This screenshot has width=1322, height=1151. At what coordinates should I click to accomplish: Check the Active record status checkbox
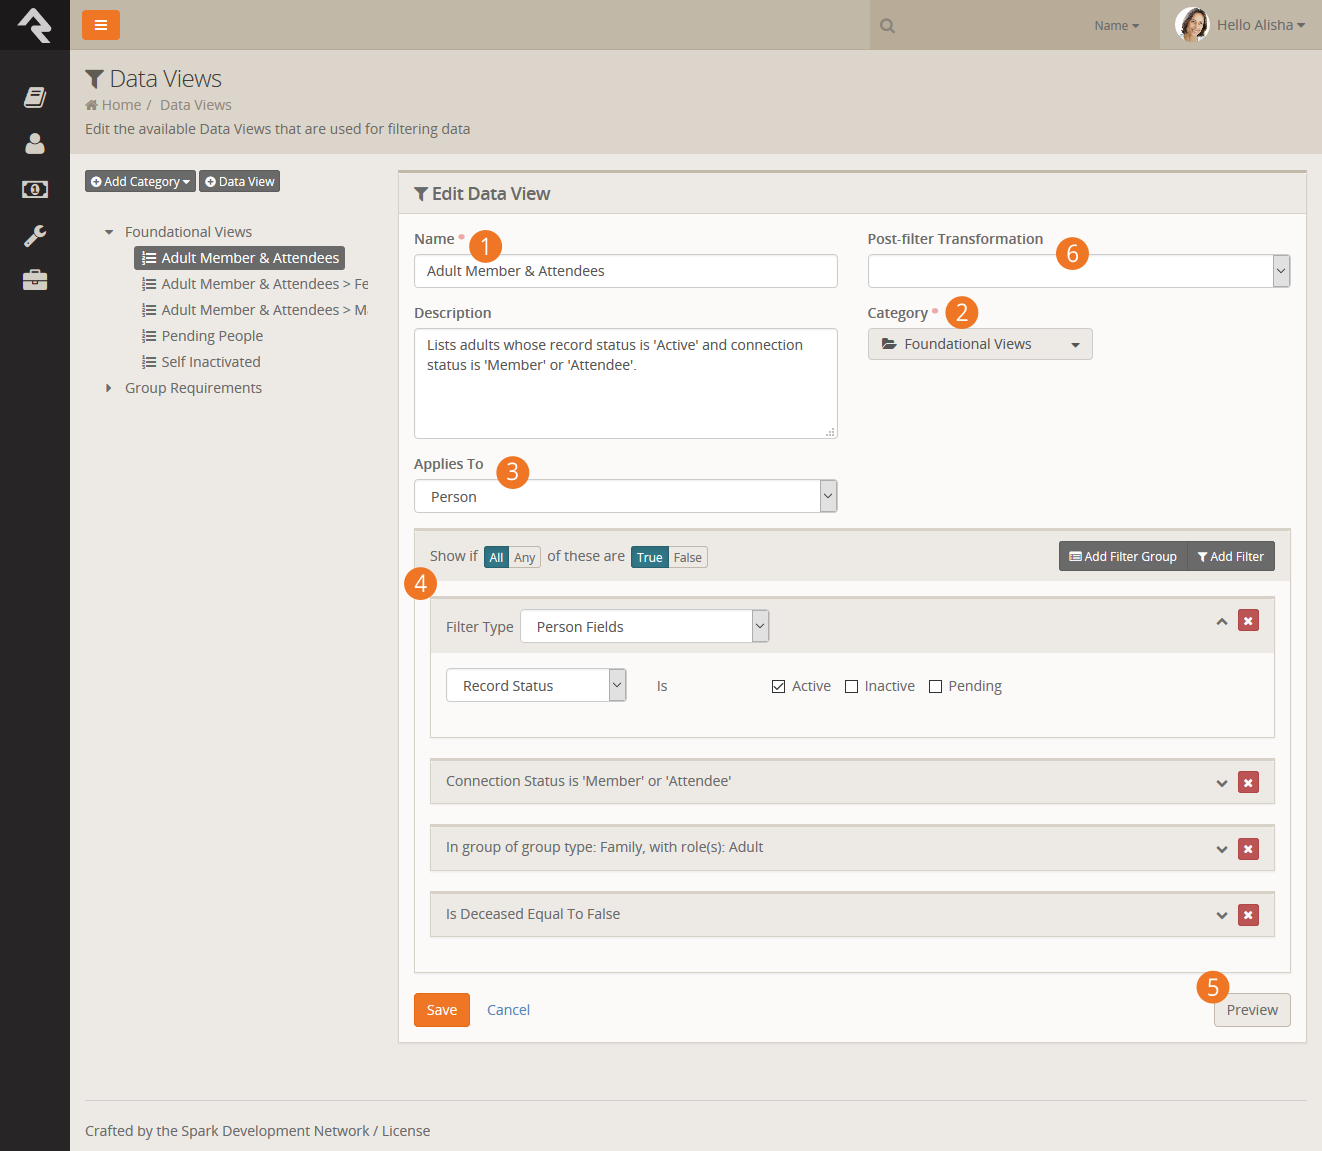pyautogui.click(x=778, y=686)
